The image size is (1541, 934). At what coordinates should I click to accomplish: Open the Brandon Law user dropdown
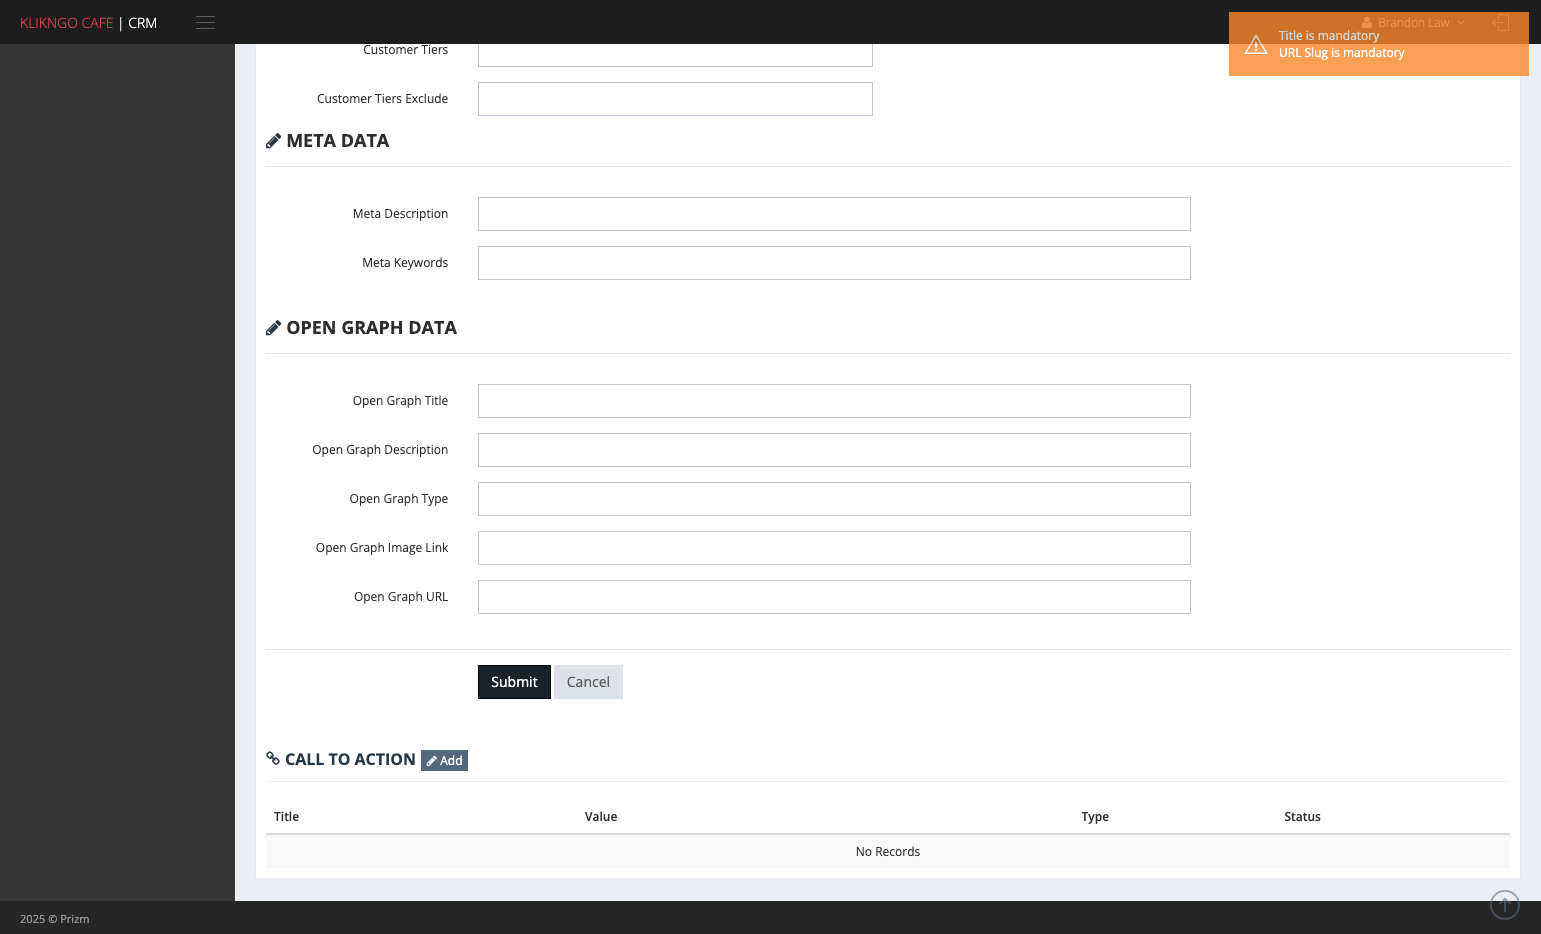[1413, 22]
